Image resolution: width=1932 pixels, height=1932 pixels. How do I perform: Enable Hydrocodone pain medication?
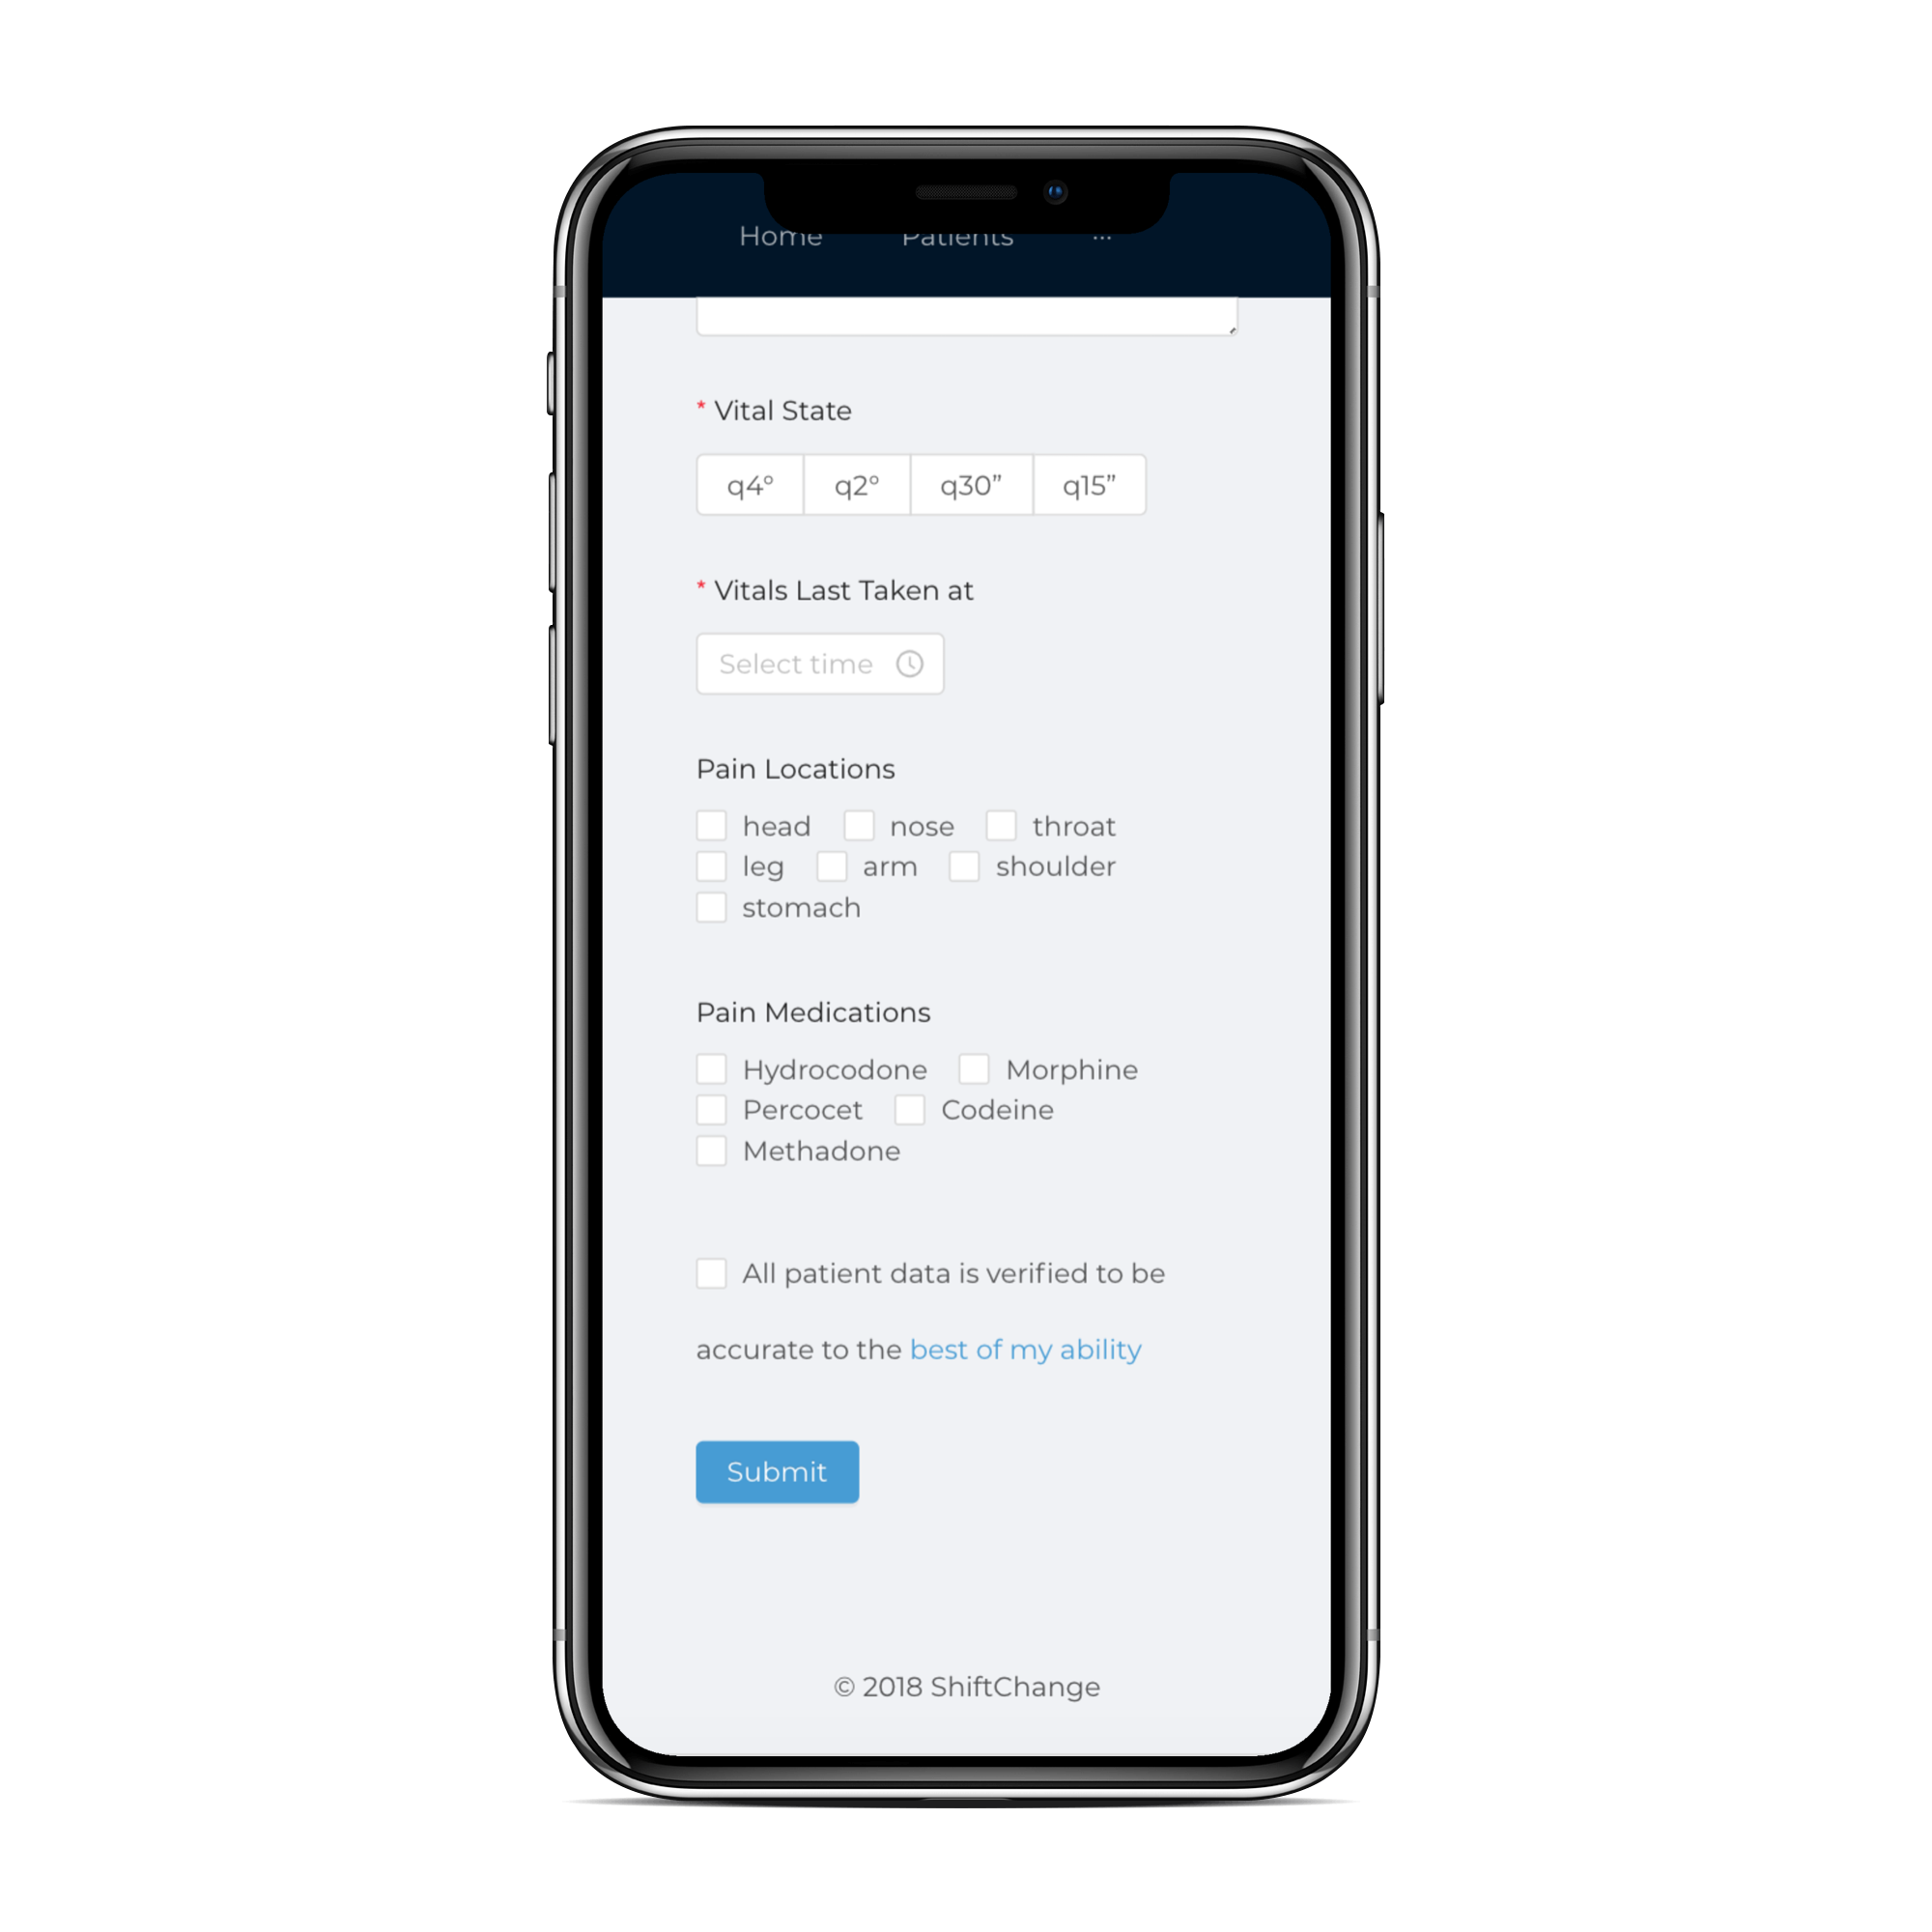coord(708,1068)
